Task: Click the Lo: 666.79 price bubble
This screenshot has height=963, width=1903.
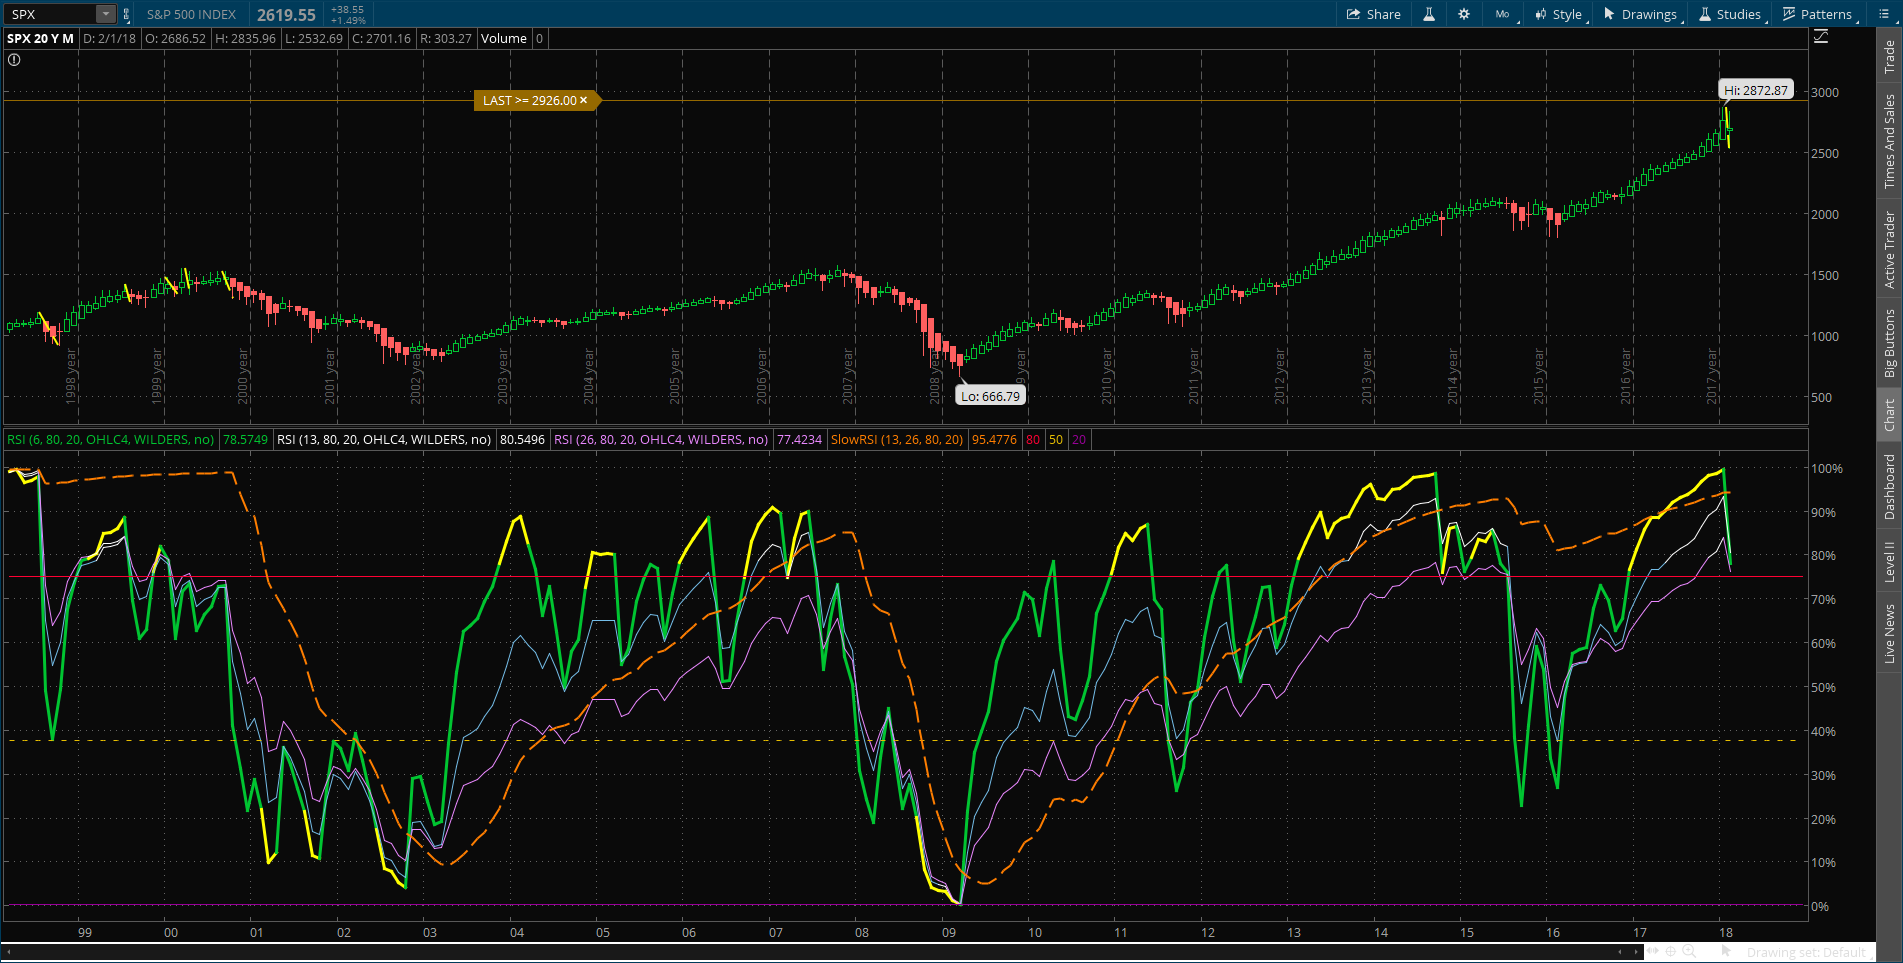Action: click(990, 396)
